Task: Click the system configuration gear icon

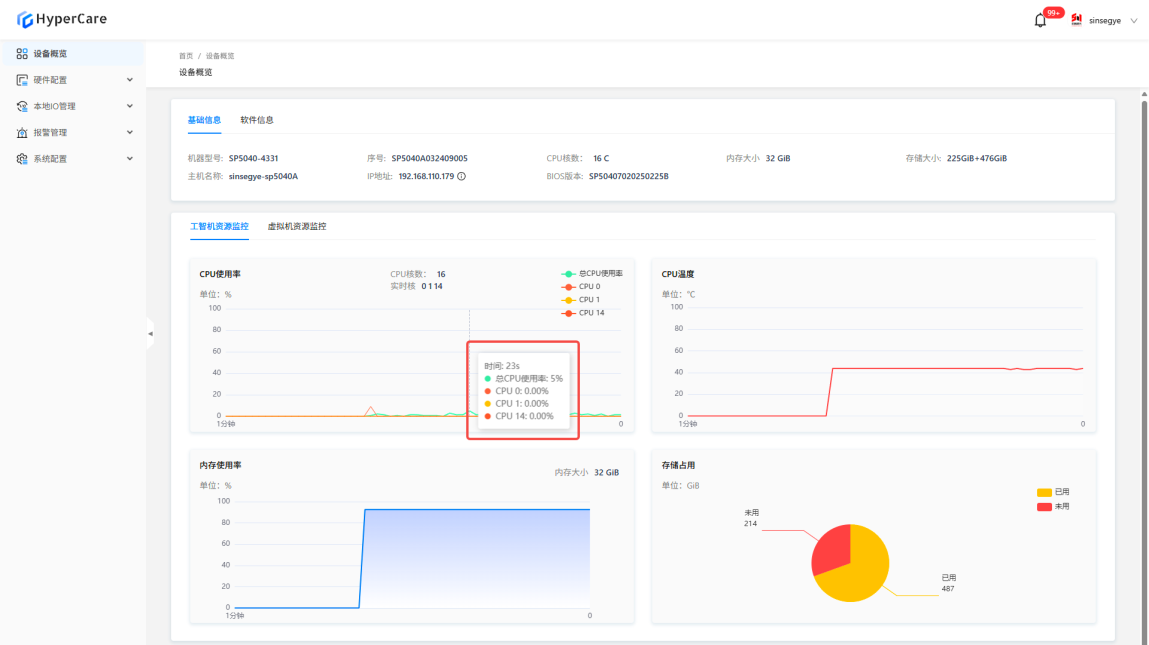Action: [22, 159]
